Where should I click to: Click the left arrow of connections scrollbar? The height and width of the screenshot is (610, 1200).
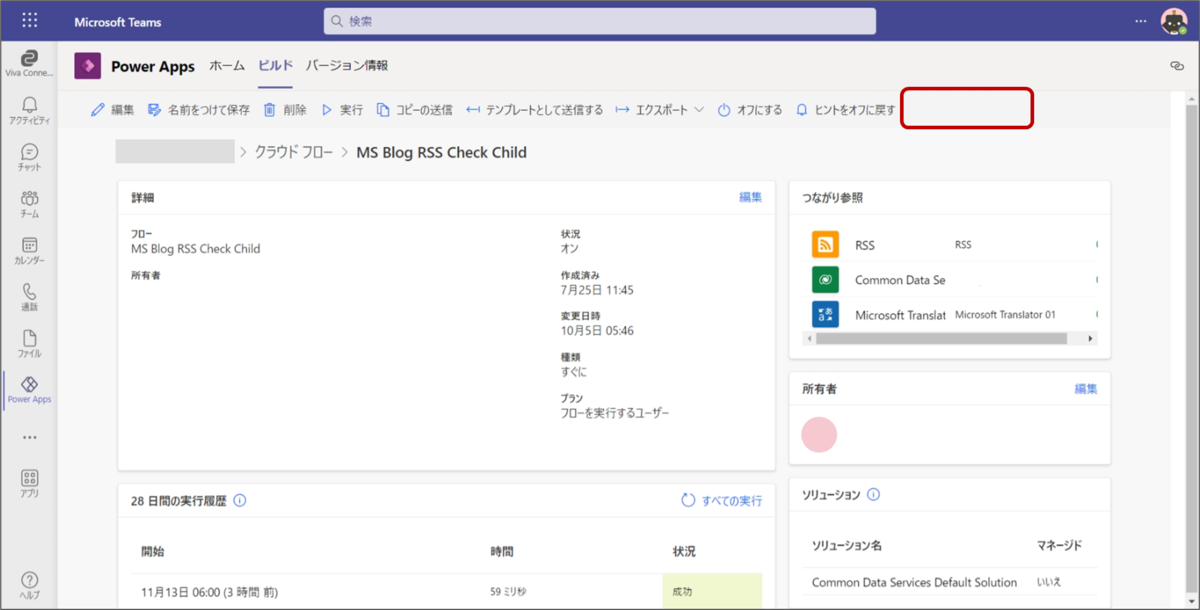809,339
